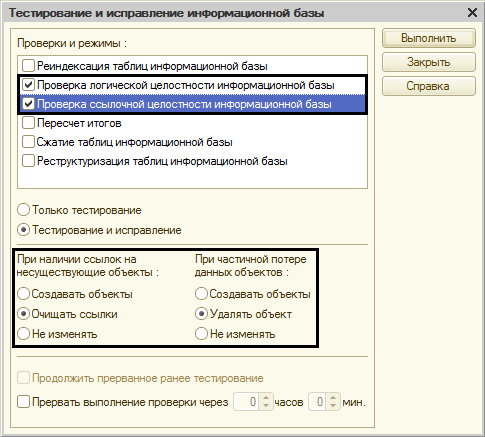
Task: Choose Не изменять under частичной потере данных
Action: point(201,334)
